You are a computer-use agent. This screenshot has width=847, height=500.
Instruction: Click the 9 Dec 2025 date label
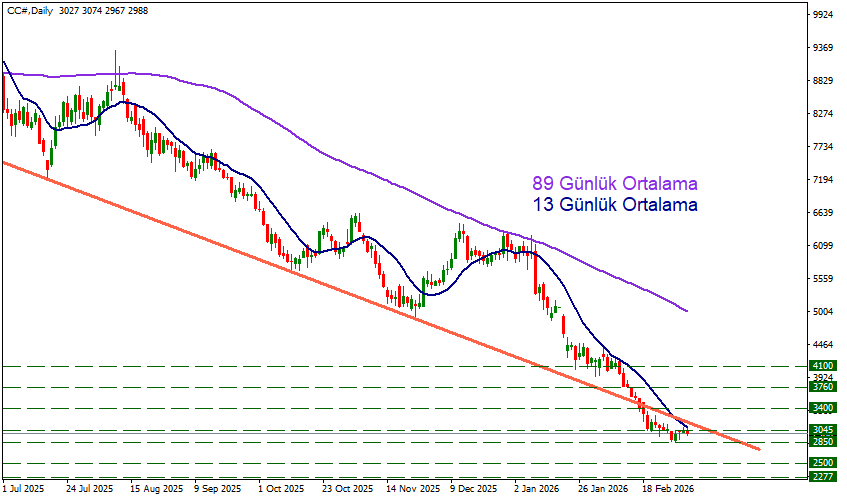[x=473, y=490]
